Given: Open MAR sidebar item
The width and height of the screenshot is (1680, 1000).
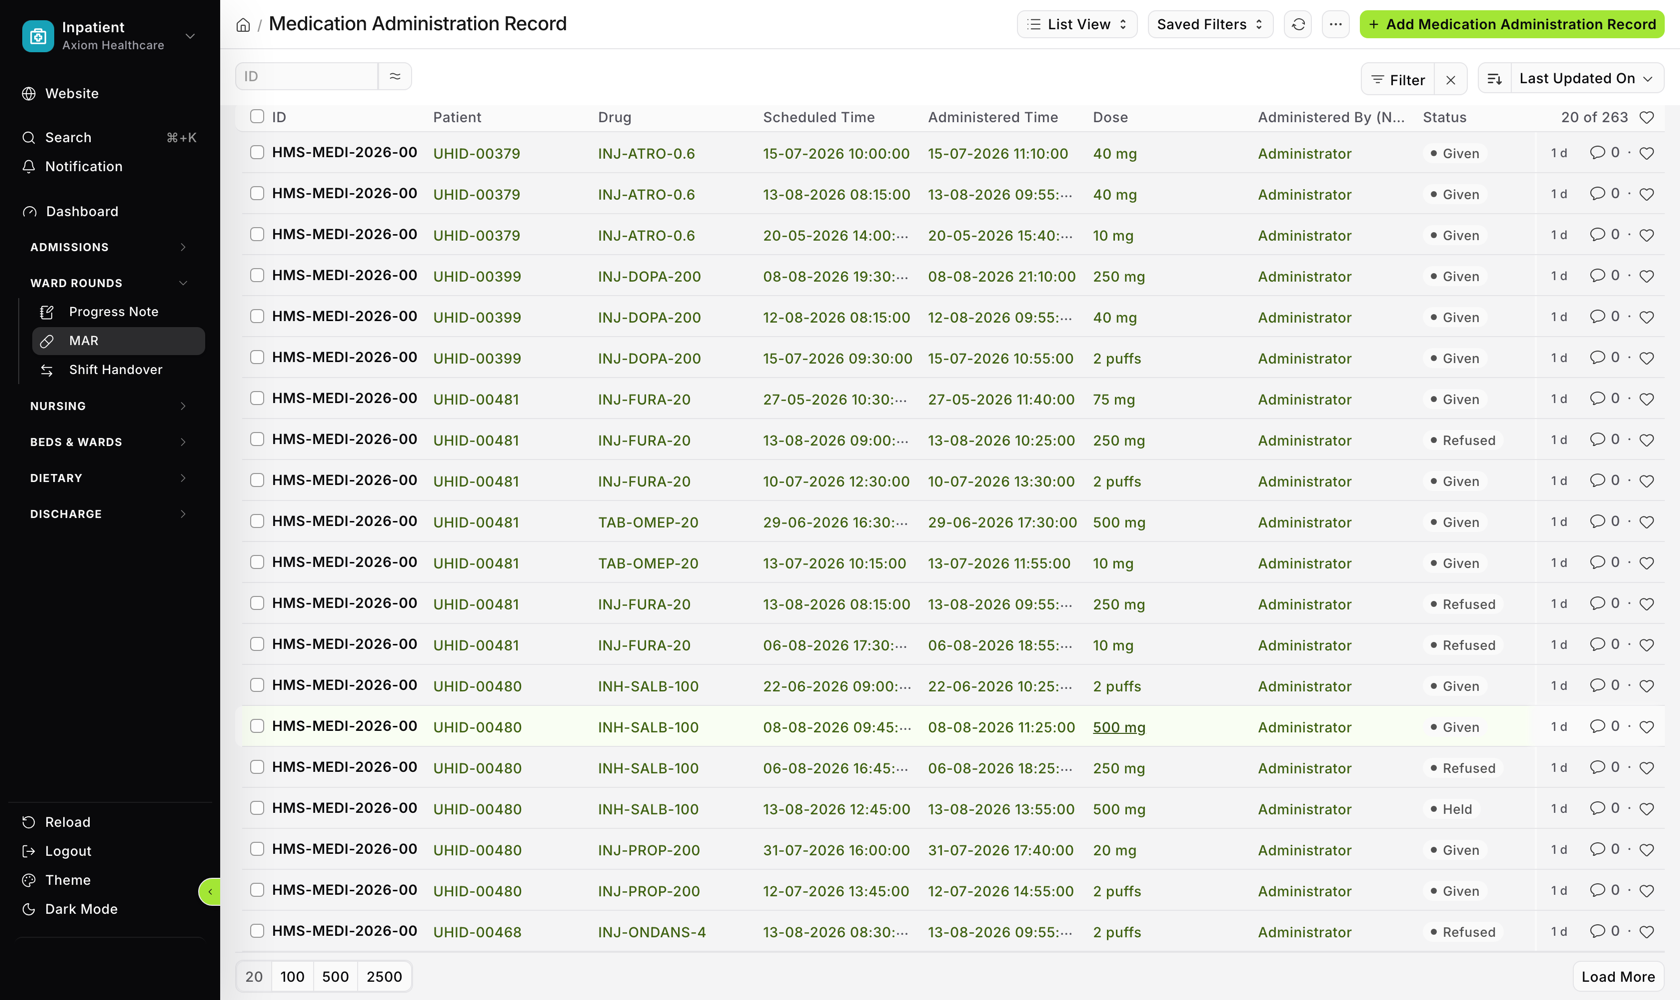Looking at the screenshot, I should pyautogui.click(x=118, y=341).
